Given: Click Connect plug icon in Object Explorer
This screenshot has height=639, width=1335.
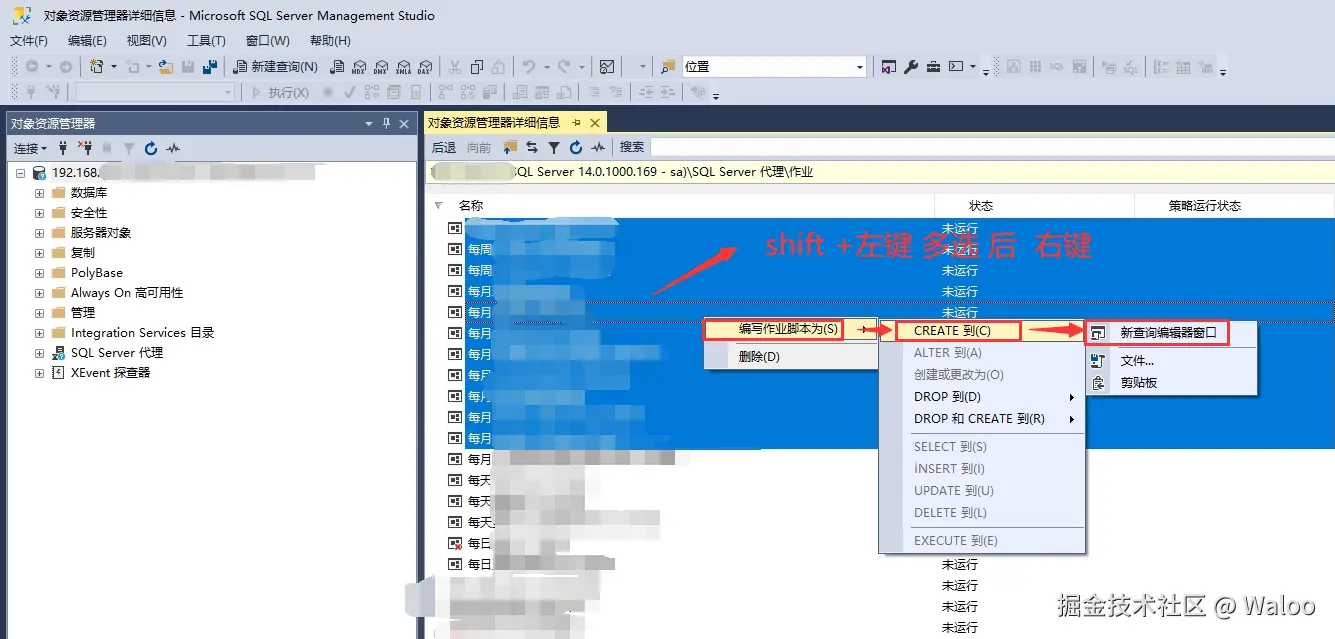Looking at the screenshot, I should 64,148.
